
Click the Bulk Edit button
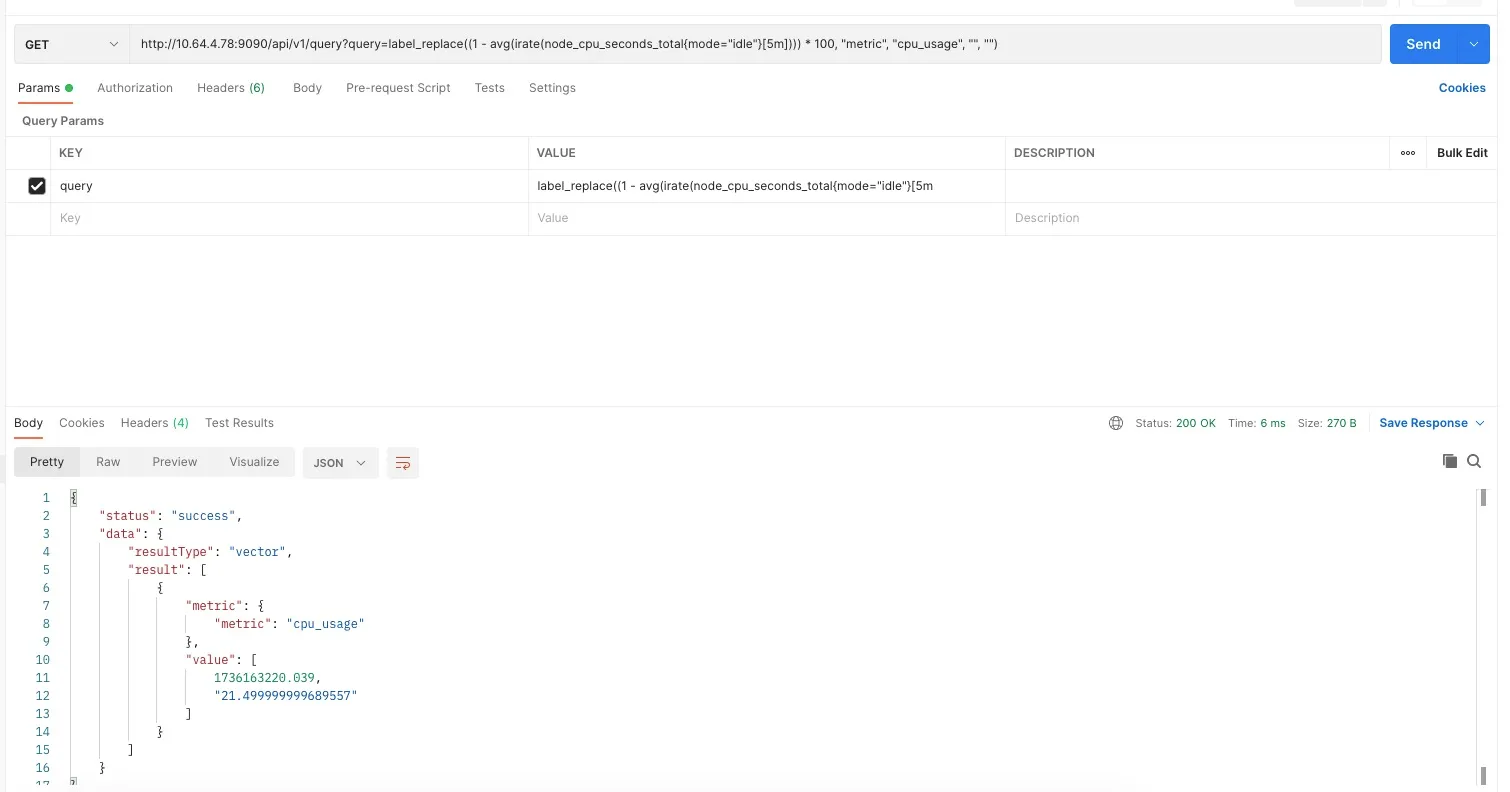[x=1461, y=153]
